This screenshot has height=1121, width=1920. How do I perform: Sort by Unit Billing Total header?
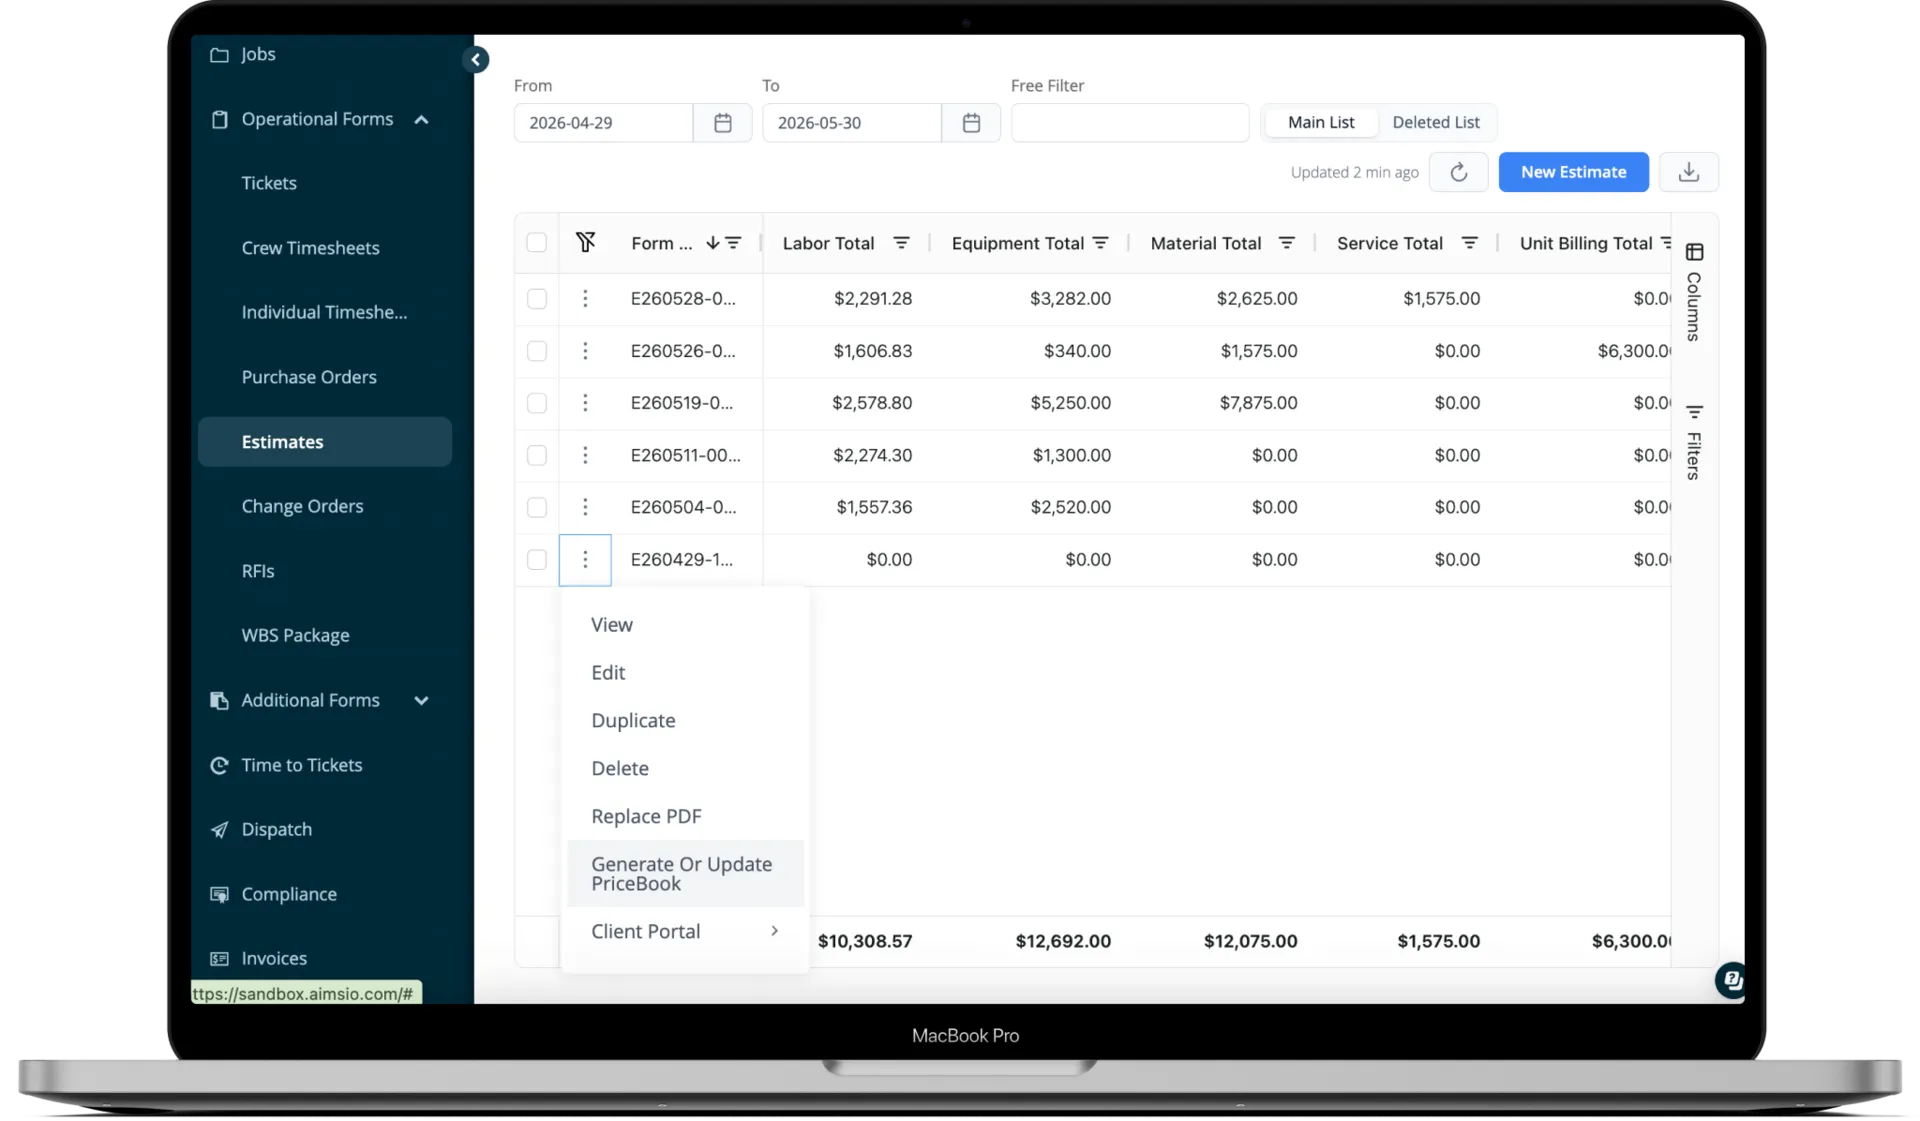1585,243
